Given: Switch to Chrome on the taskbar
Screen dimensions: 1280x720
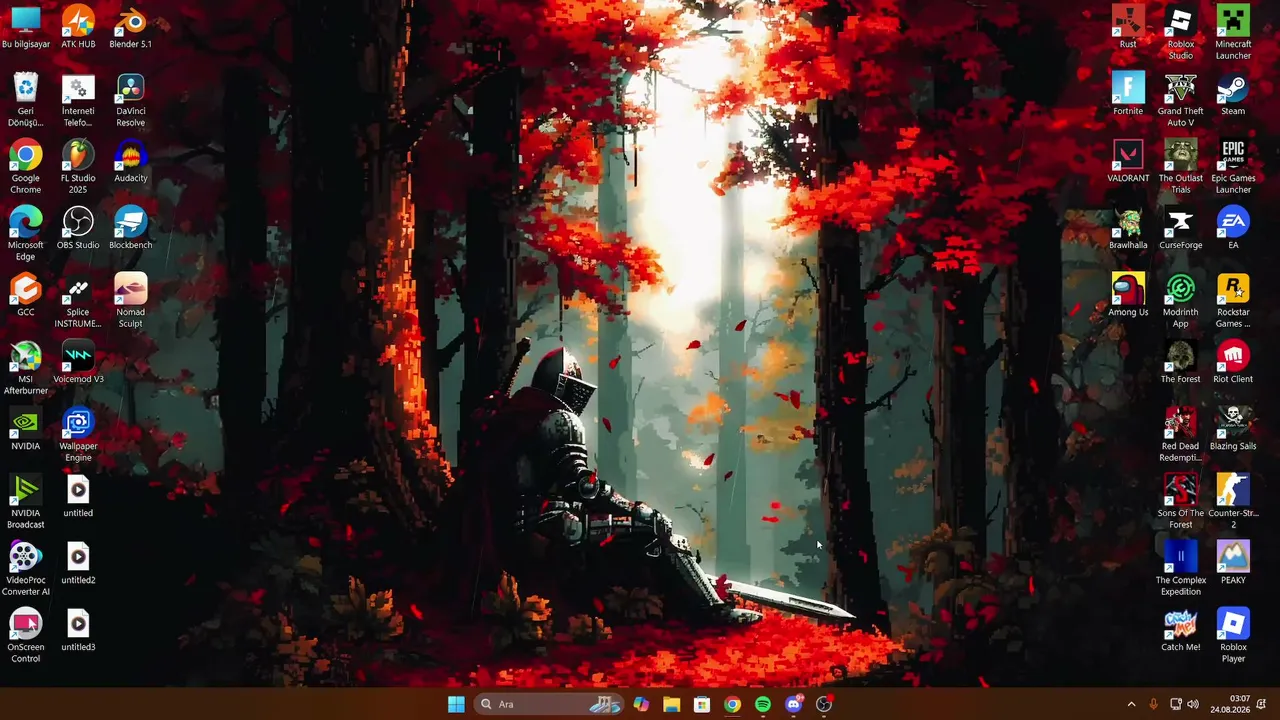Looking at the screenshot, I should coord(733,704).
